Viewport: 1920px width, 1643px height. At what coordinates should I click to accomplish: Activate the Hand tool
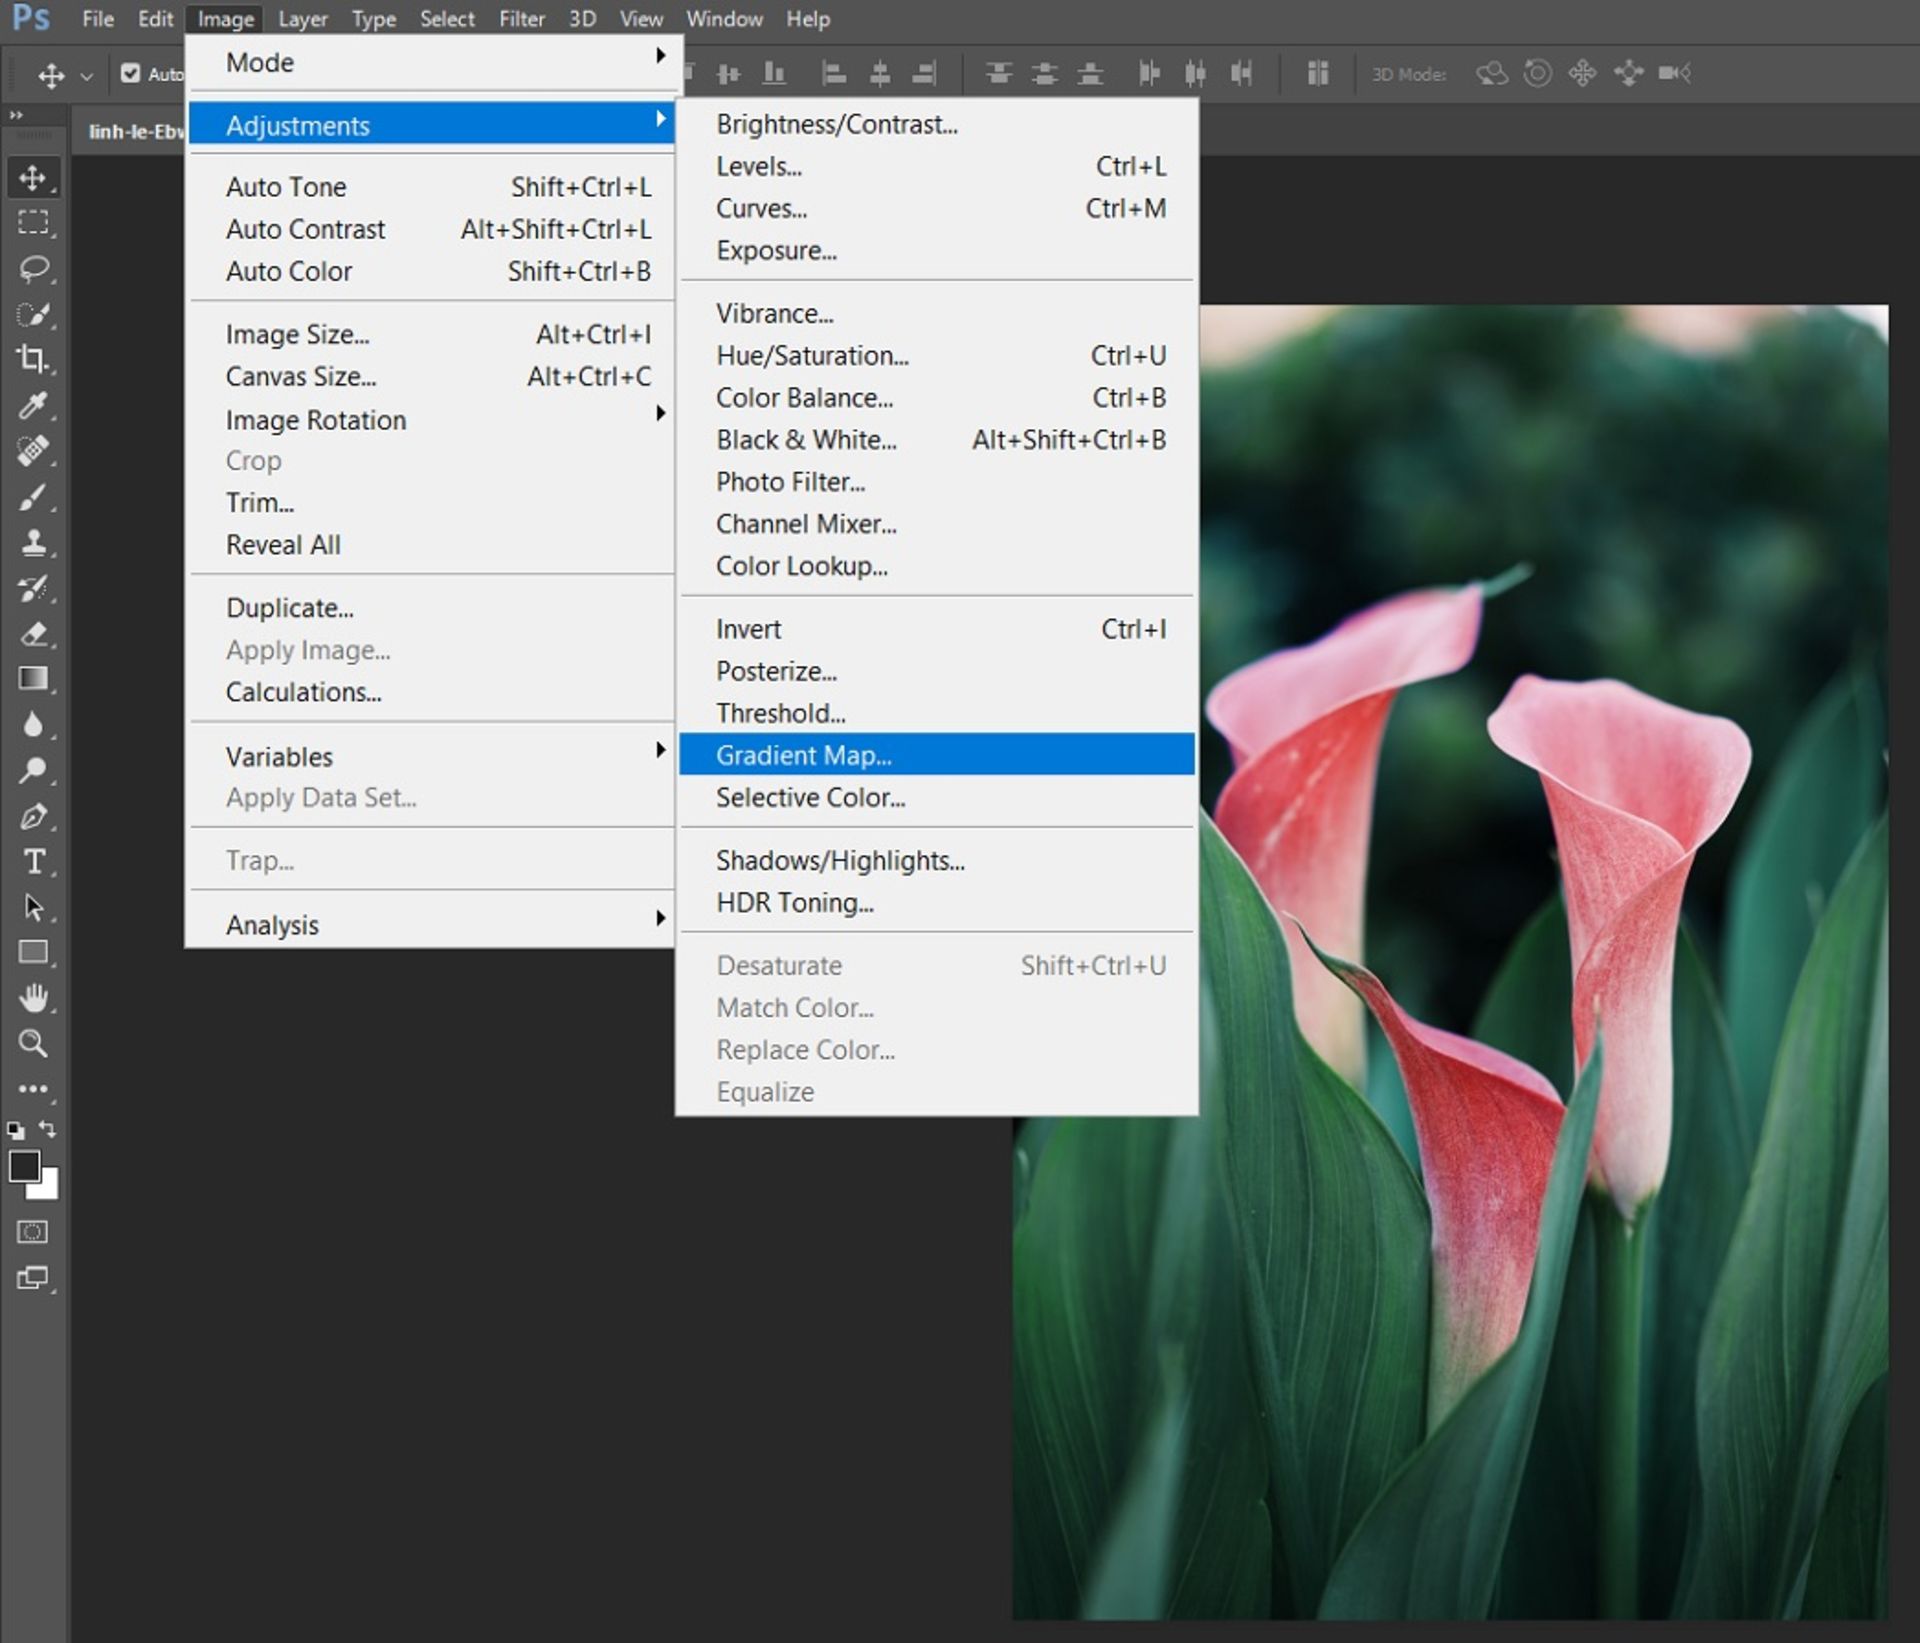(33, 997)
